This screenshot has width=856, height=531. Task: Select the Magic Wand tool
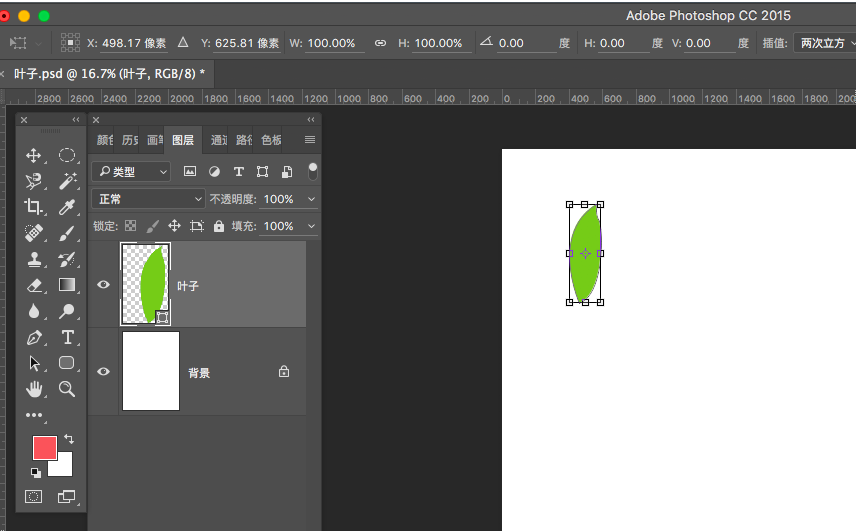67,181
